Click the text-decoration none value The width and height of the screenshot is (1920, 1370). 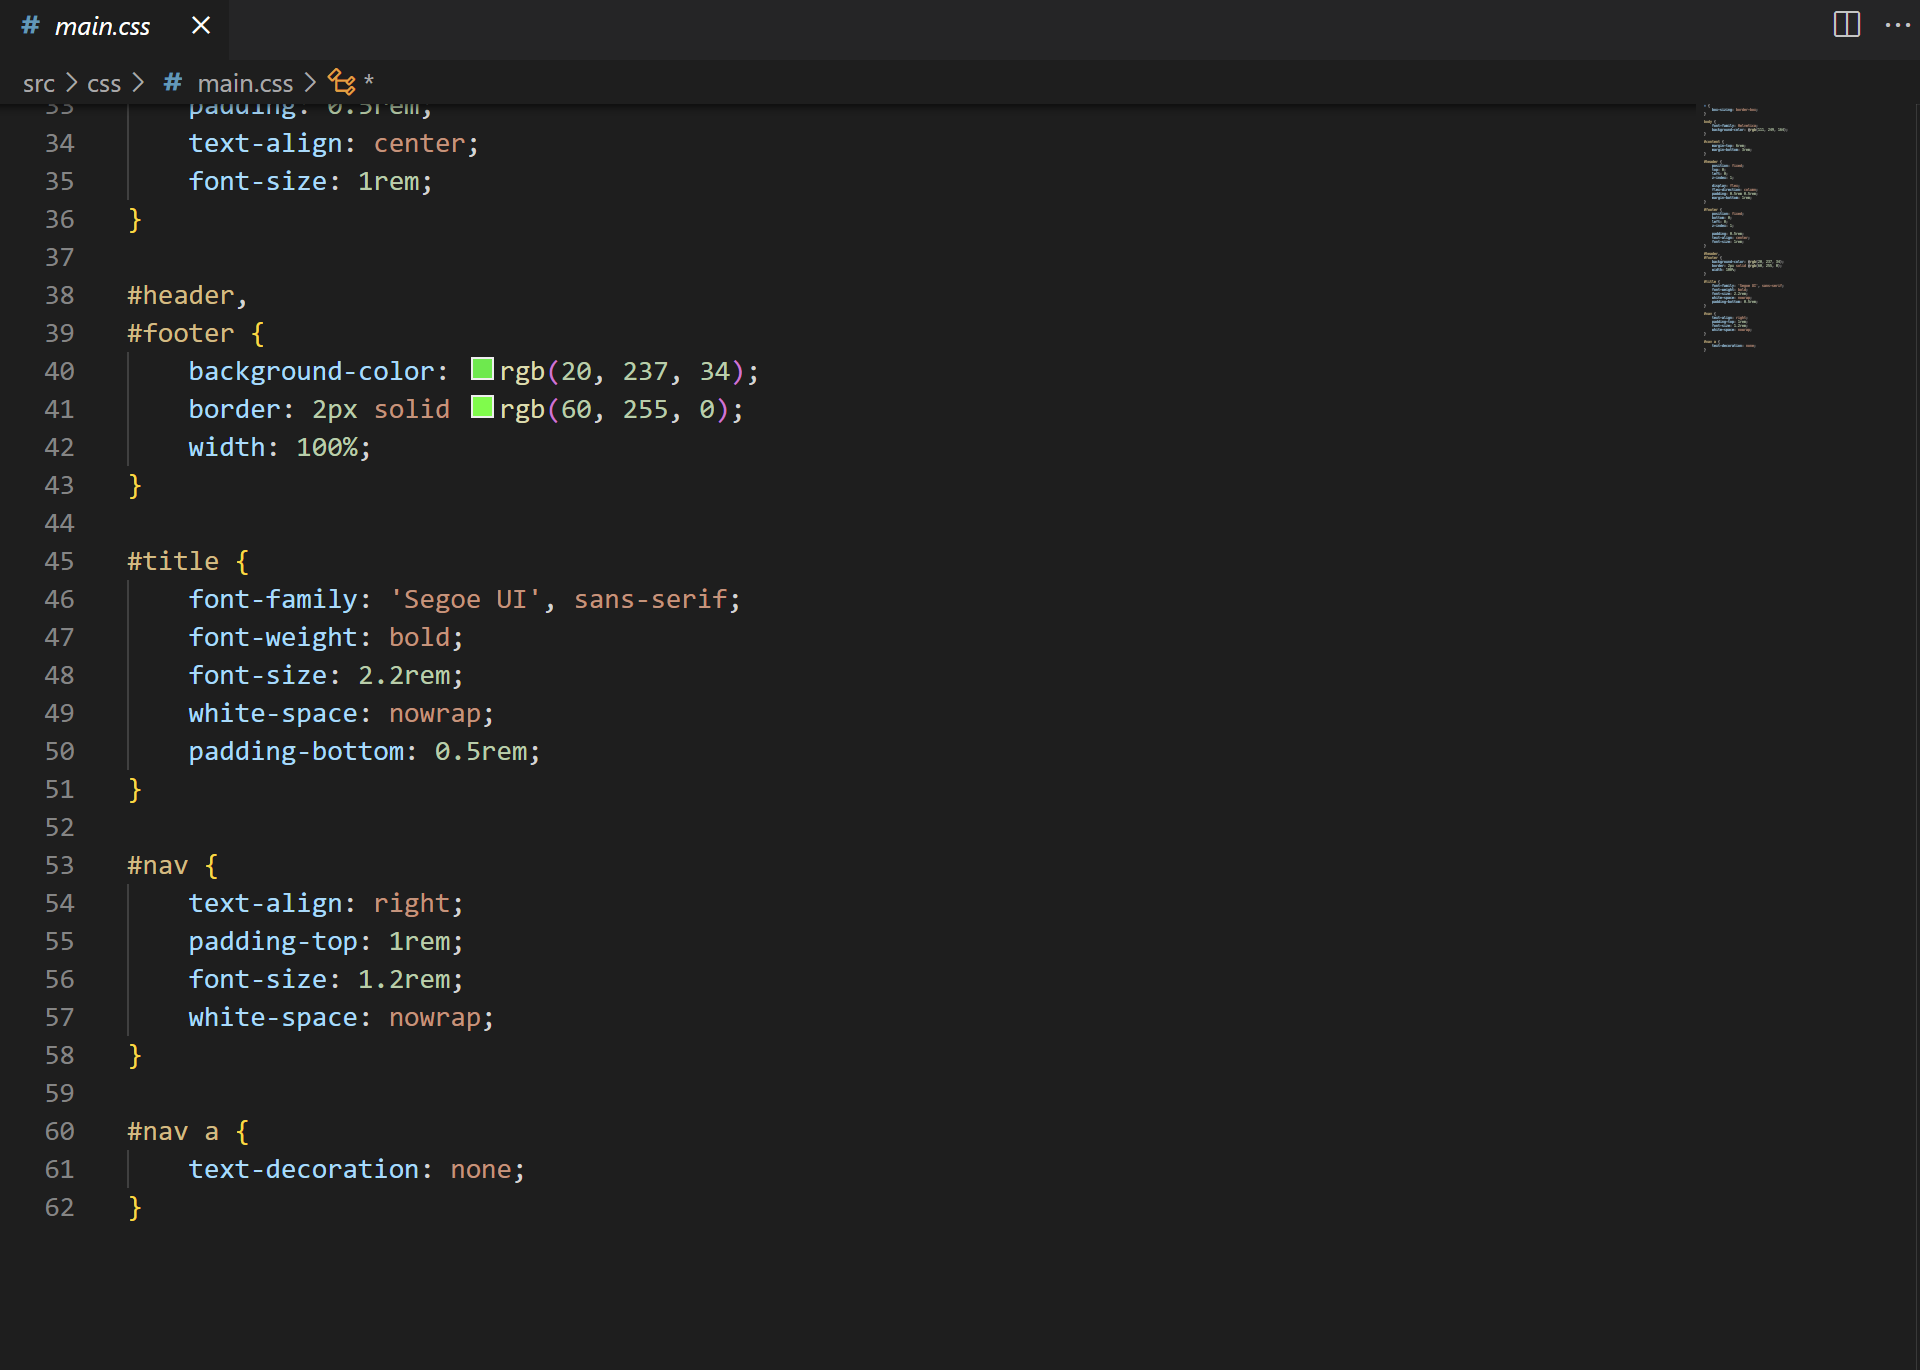pyautogui.click(x=480, y=1169)
